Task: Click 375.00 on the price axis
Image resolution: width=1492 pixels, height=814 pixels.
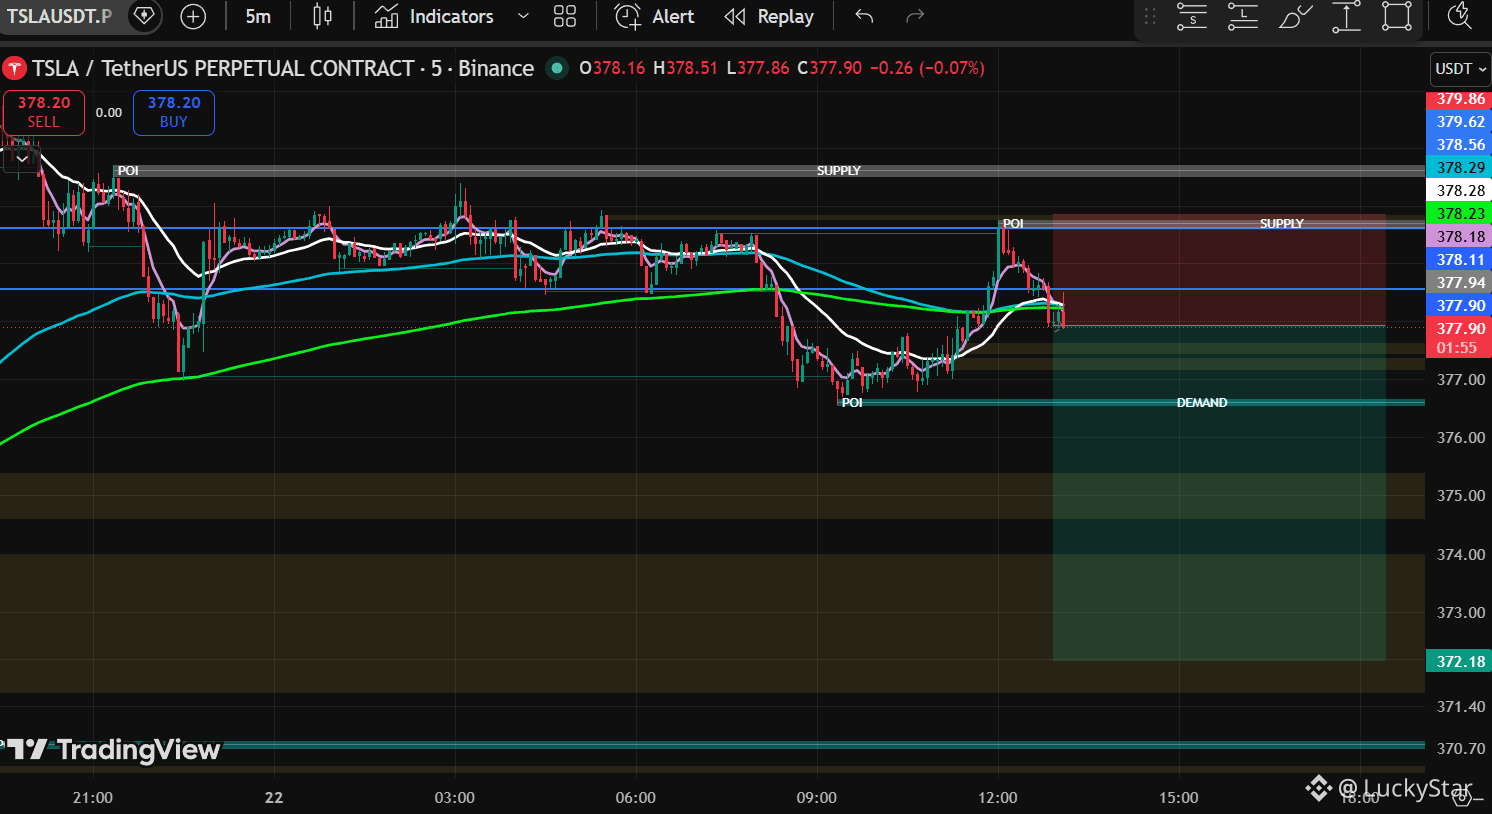Action: (1460, 495)
